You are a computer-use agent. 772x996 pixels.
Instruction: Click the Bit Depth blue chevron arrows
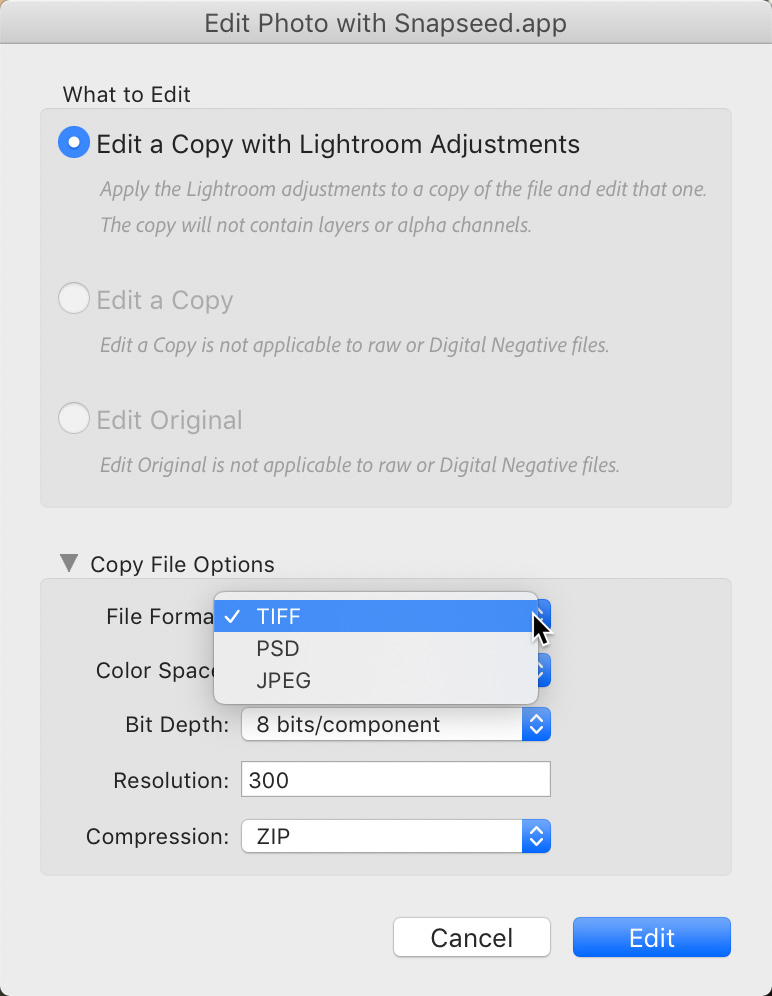coord(537,724)
